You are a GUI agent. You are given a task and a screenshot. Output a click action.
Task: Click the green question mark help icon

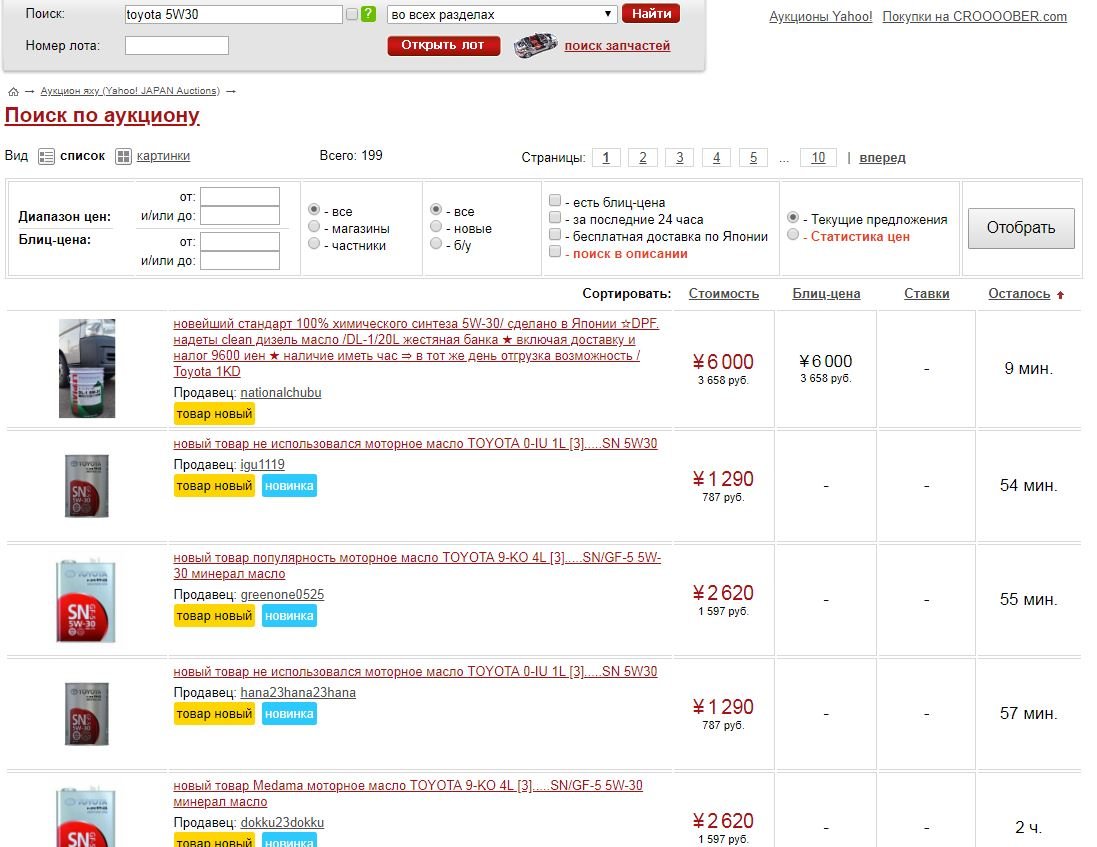368,14
